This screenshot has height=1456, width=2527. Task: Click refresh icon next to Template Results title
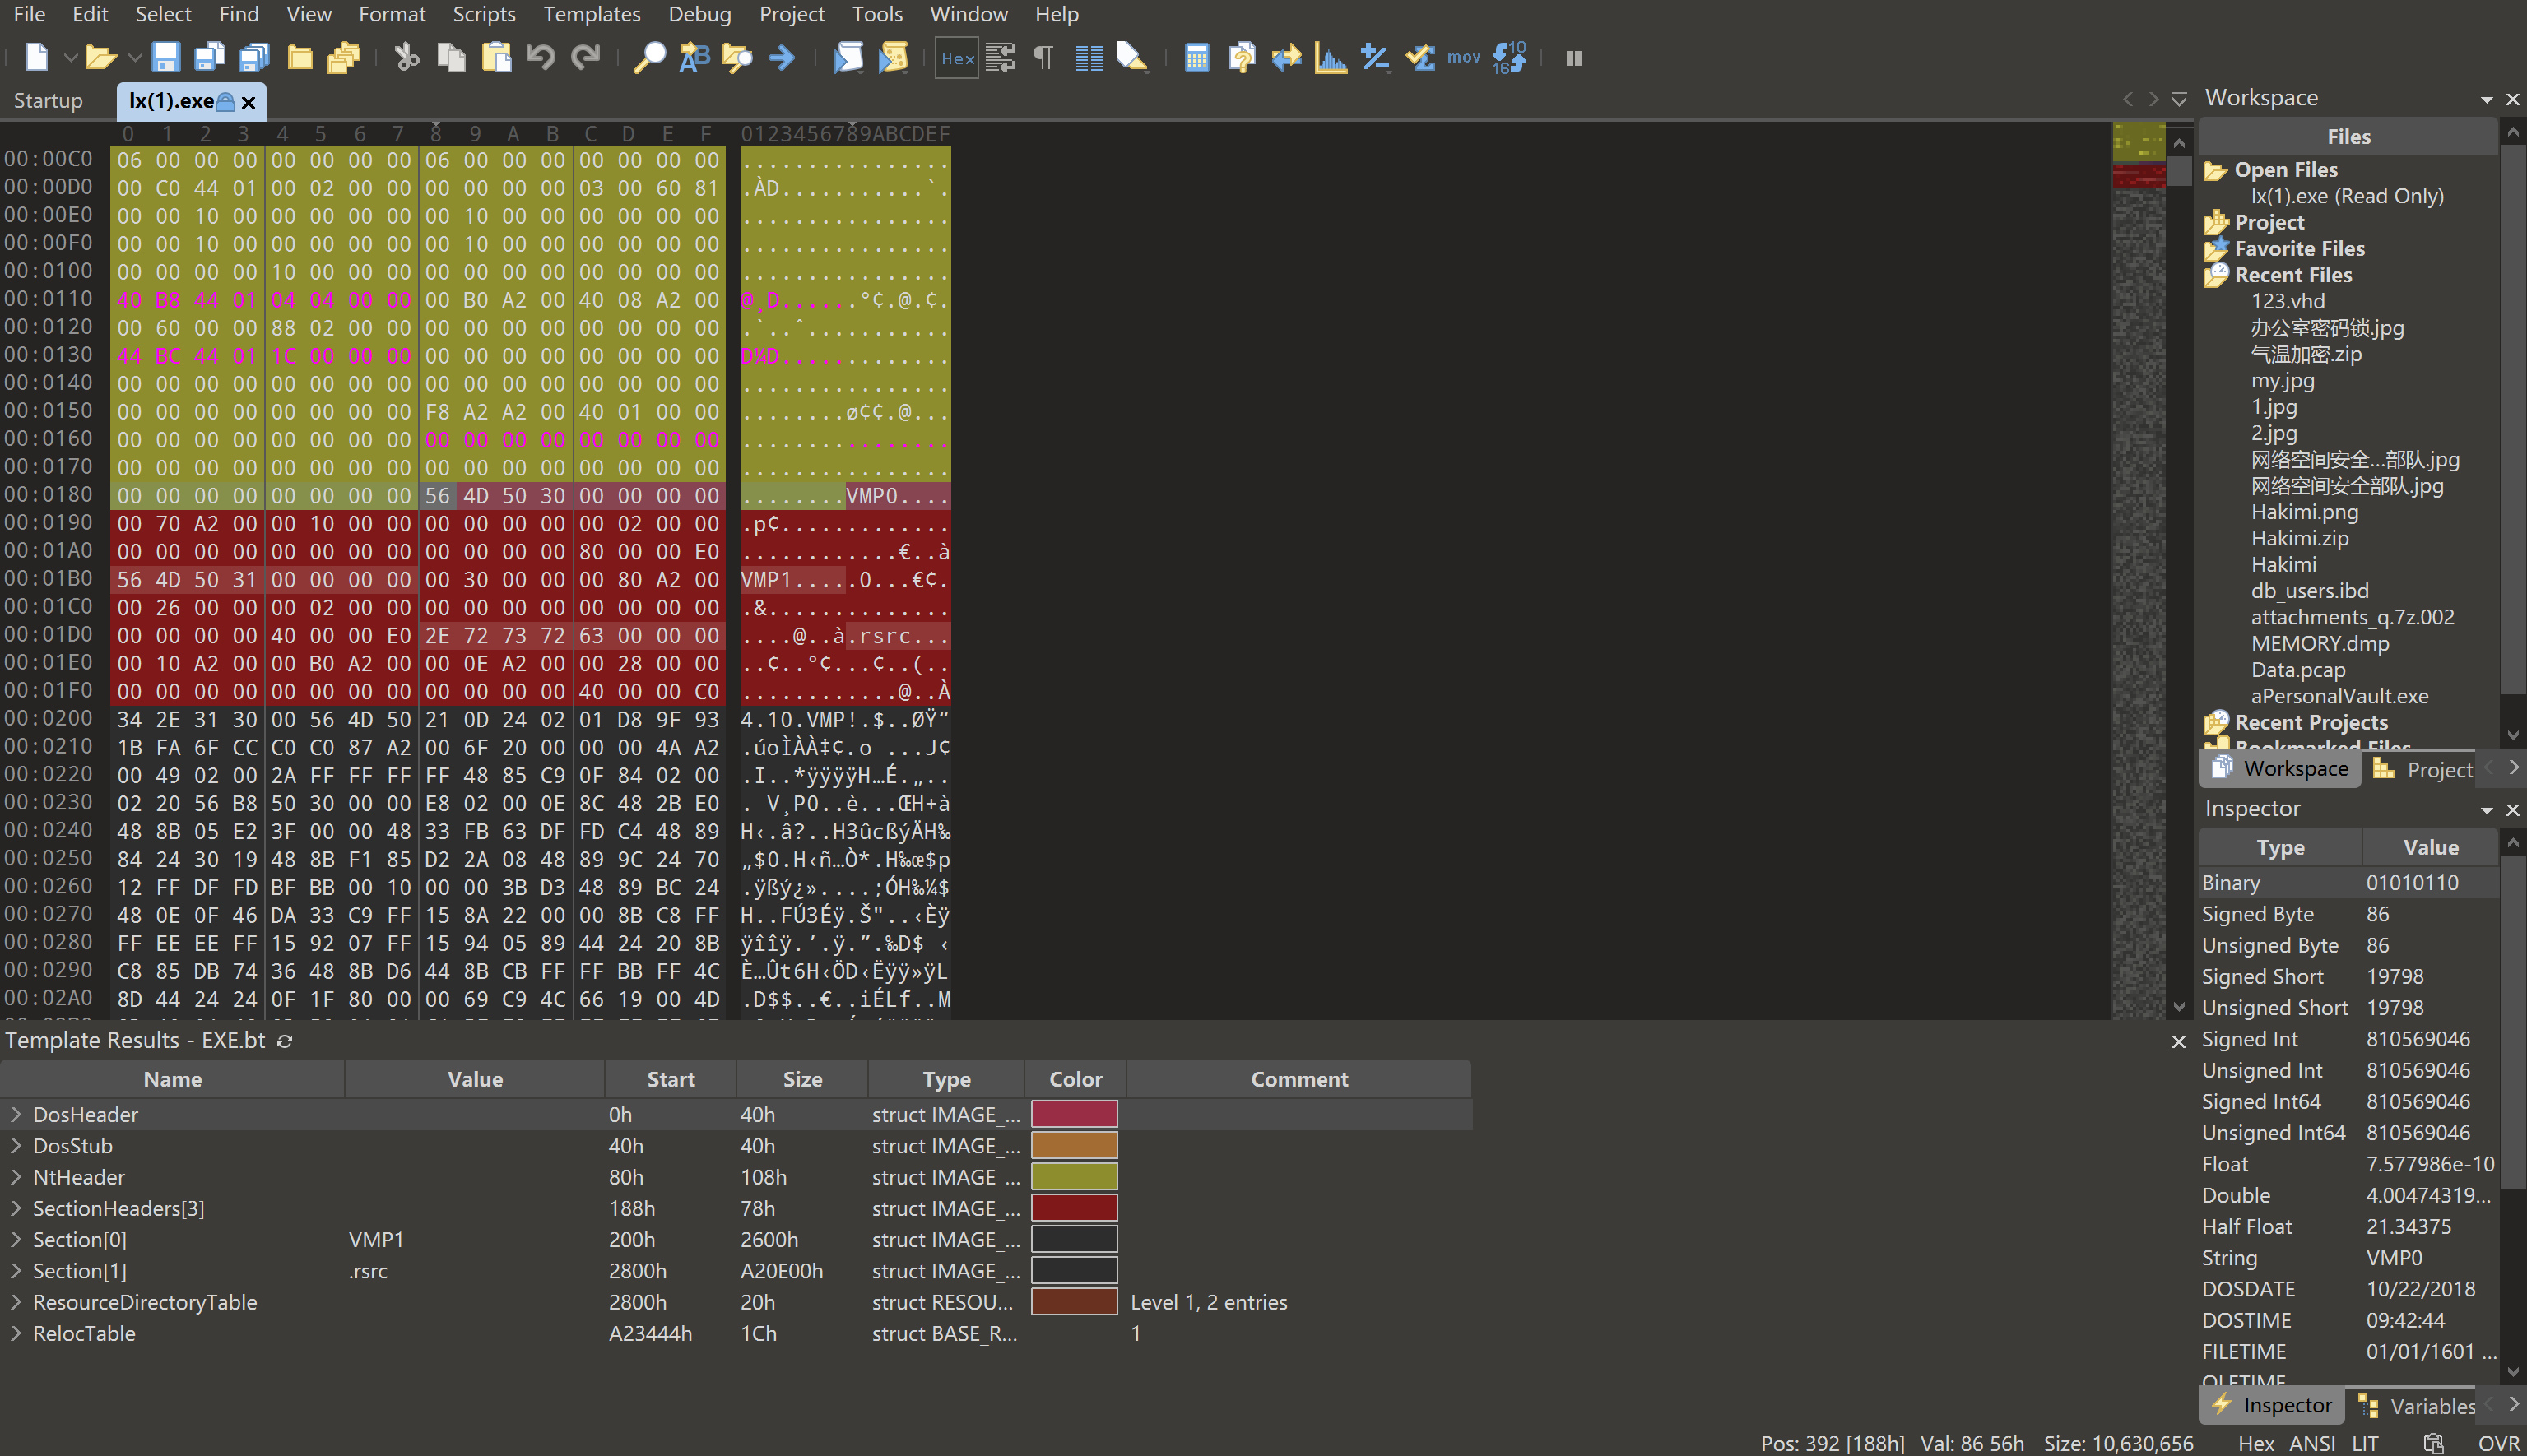coord(285,1041)
